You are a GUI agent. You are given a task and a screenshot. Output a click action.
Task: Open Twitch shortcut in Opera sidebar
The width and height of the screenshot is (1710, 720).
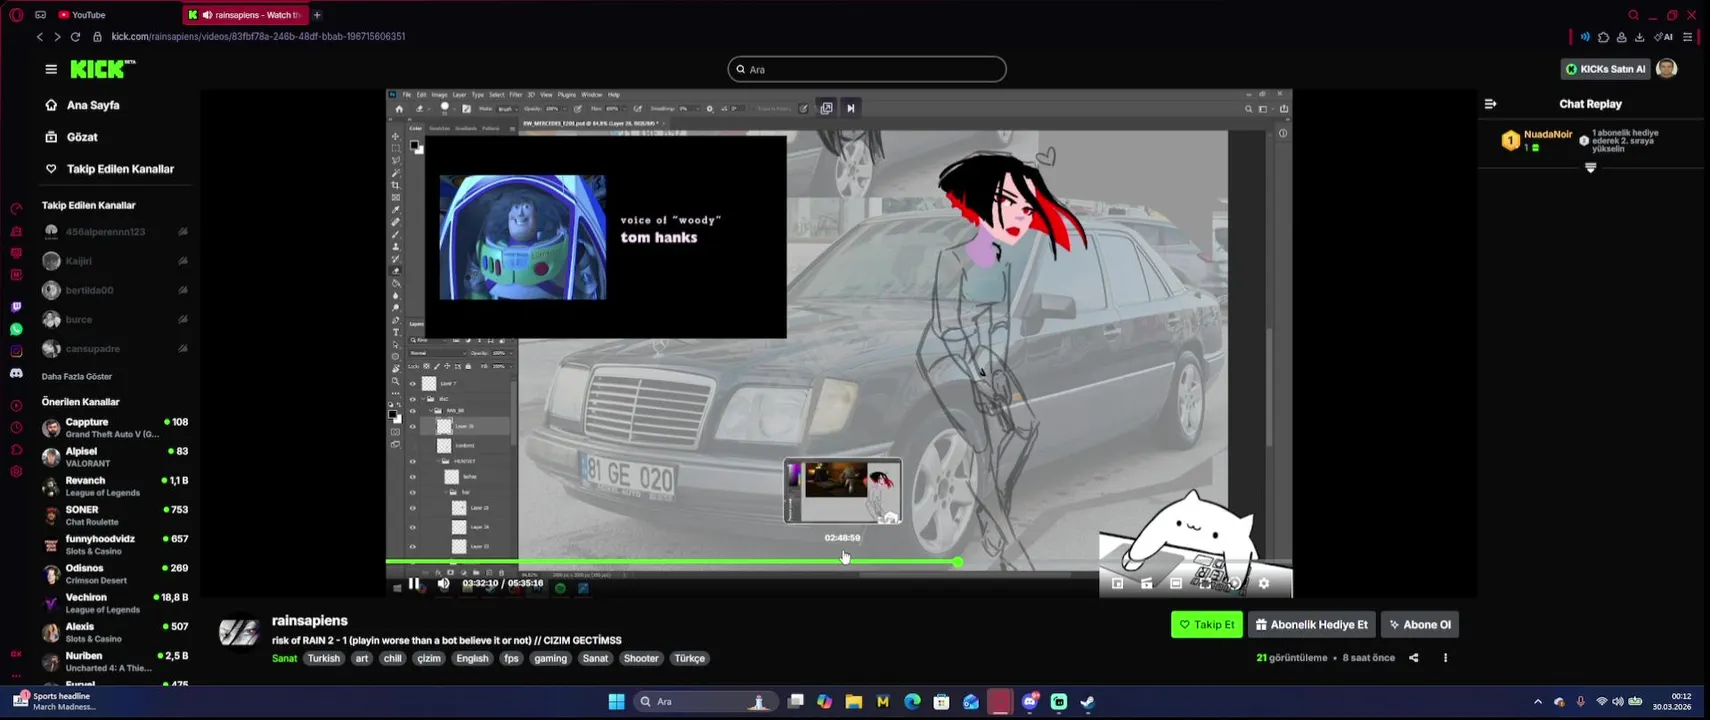[16, 307]
